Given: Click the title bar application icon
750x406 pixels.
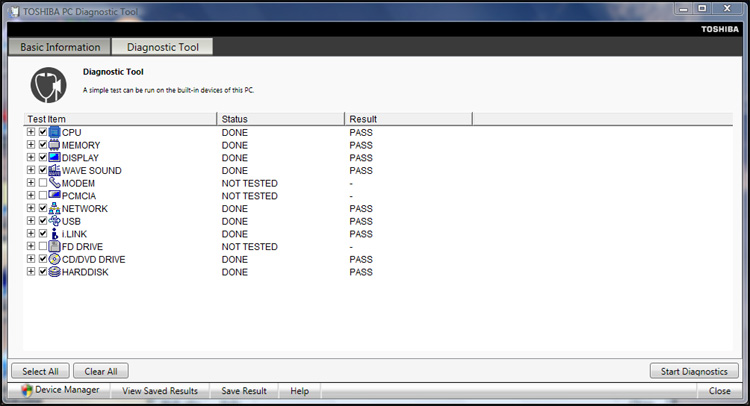Looking at the screenshot, I should 15,11.
